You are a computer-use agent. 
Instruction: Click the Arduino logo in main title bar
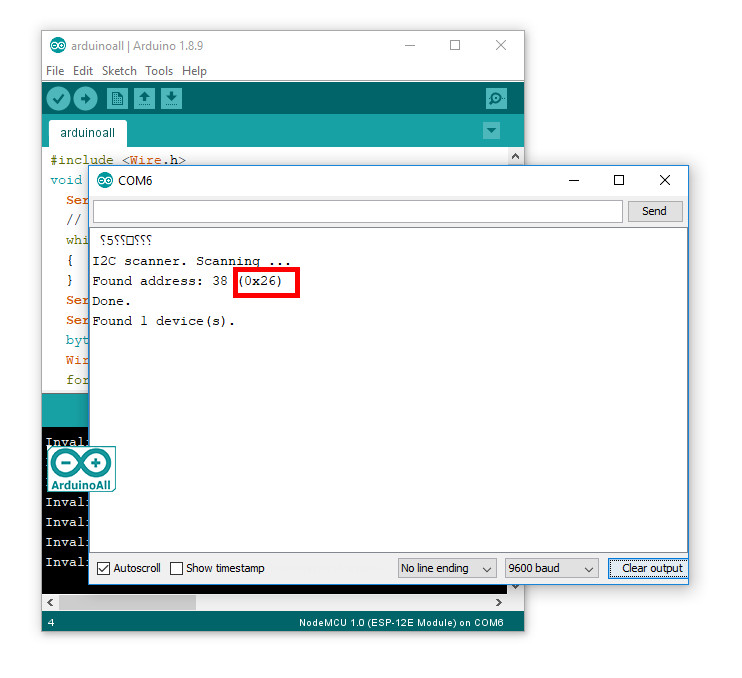pos(58,45)
